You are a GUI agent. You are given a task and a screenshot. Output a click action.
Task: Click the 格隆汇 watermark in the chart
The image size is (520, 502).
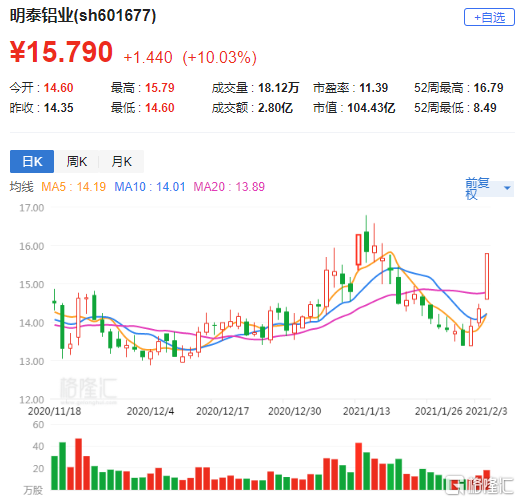(88, 390)
